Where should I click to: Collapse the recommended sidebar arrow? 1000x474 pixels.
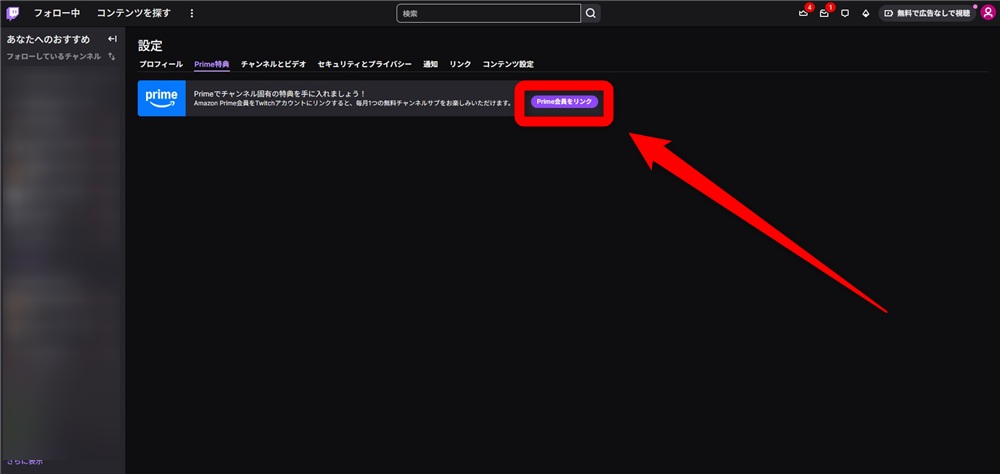click(x=112, y=40)
